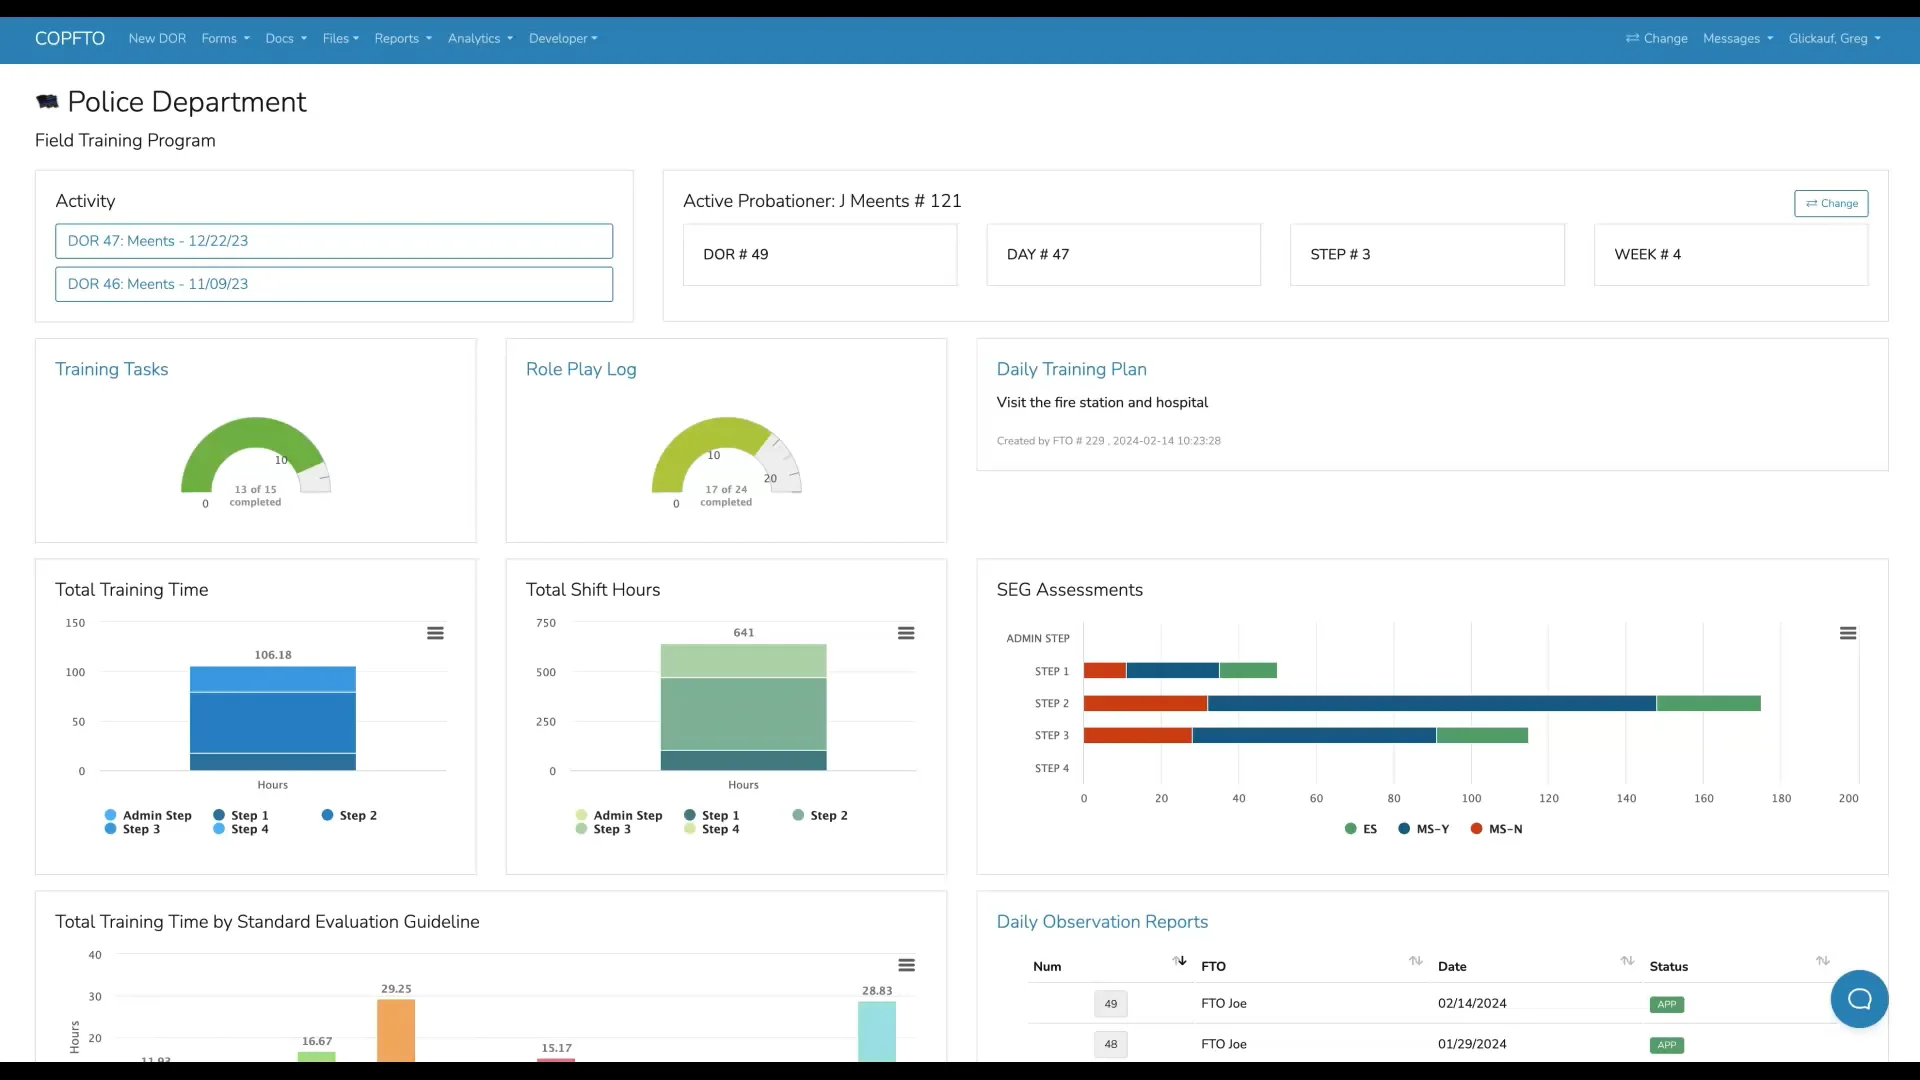Open DOR 47: Meents activity entry

[x=334, y=241]
